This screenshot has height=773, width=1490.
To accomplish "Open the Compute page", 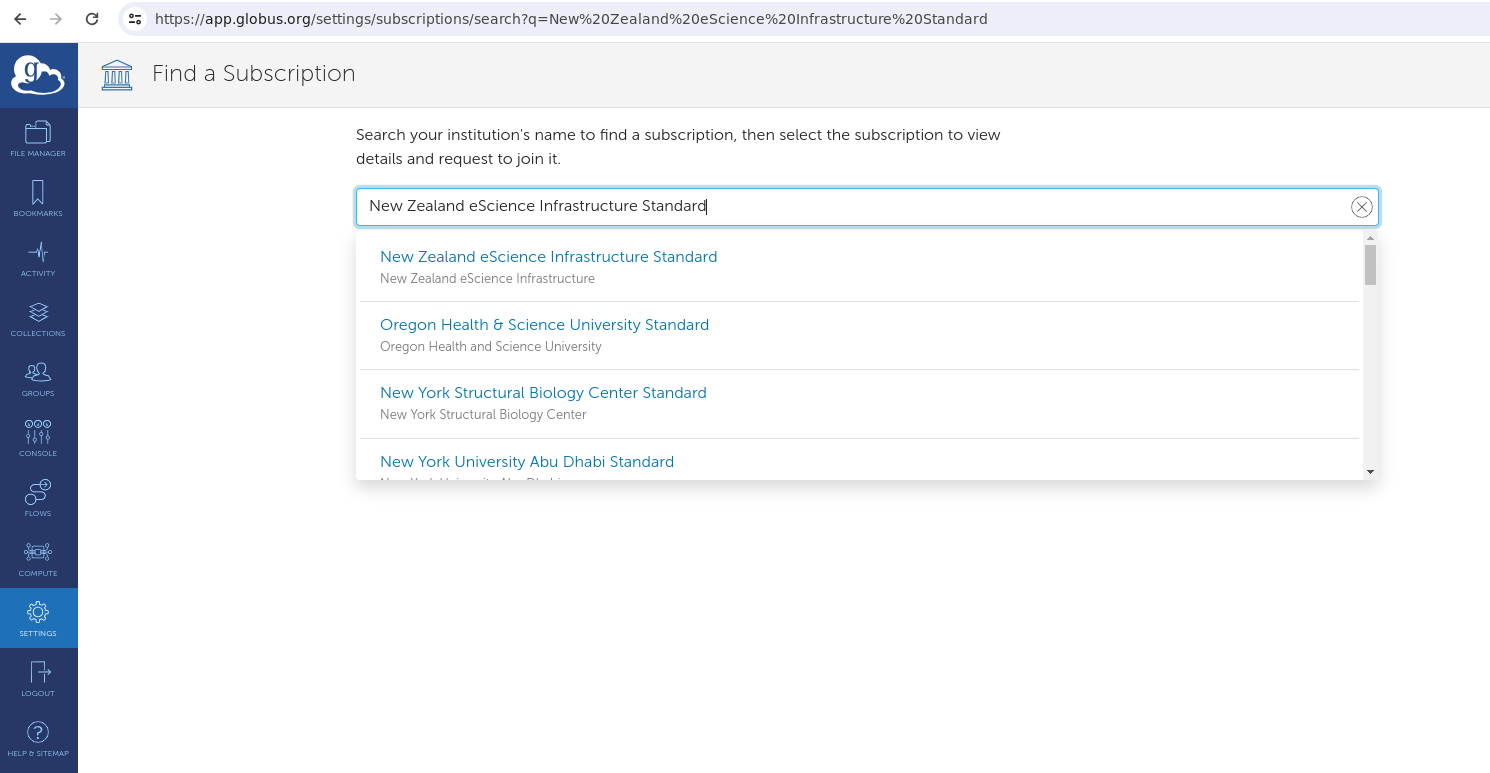I will [x=38, y=558].
